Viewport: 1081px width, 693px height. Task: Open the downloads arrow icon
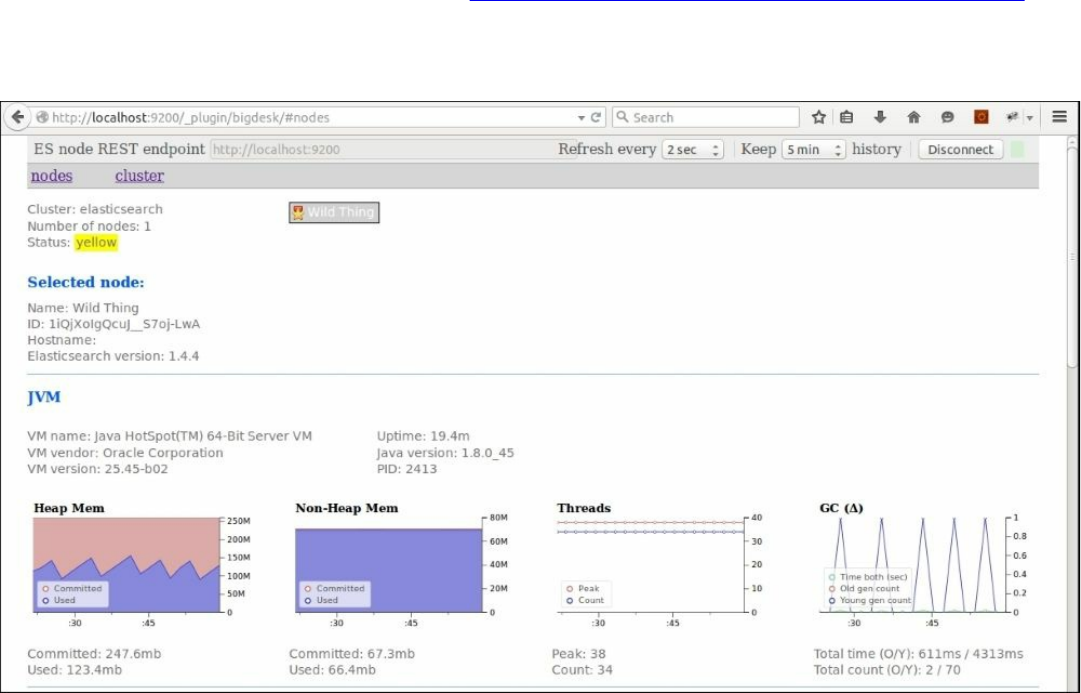point(880,117)
